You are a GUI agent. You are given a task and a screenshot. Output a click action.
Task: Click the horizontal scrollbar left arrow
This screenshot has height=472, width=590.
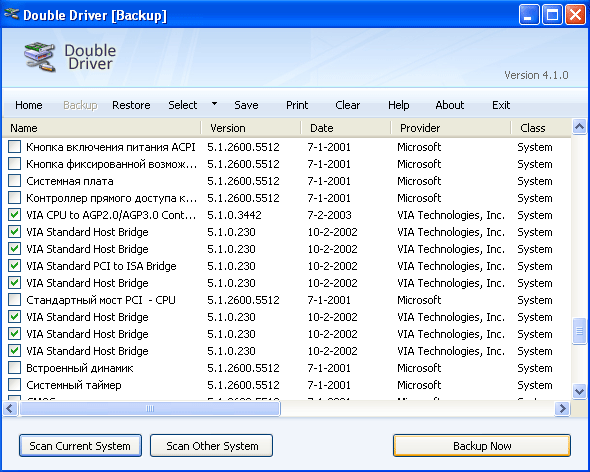(10, 408)
